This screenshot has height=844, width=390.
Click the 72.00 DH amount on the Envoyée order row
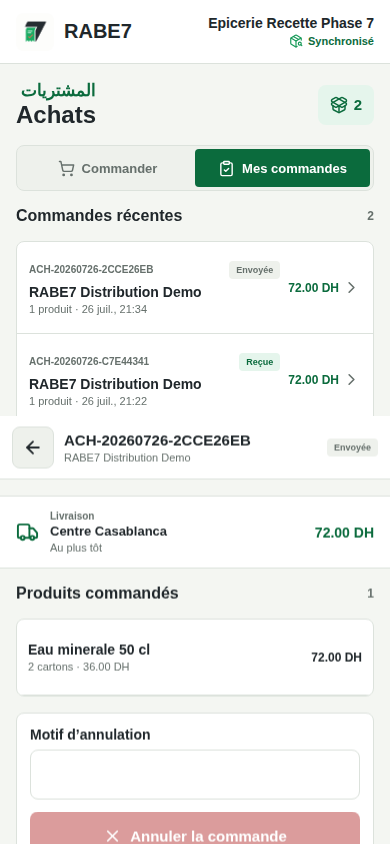pyautogui.click(x=314, y=288)
